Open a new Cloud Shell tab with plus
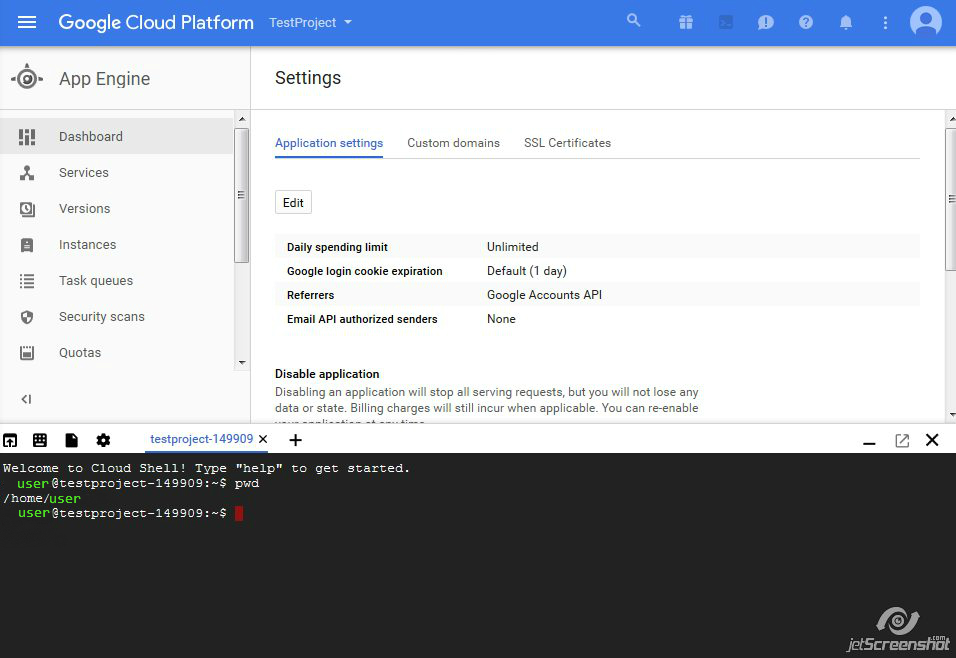Viewport: 956px width, 658px height. [x=295, y=440]
